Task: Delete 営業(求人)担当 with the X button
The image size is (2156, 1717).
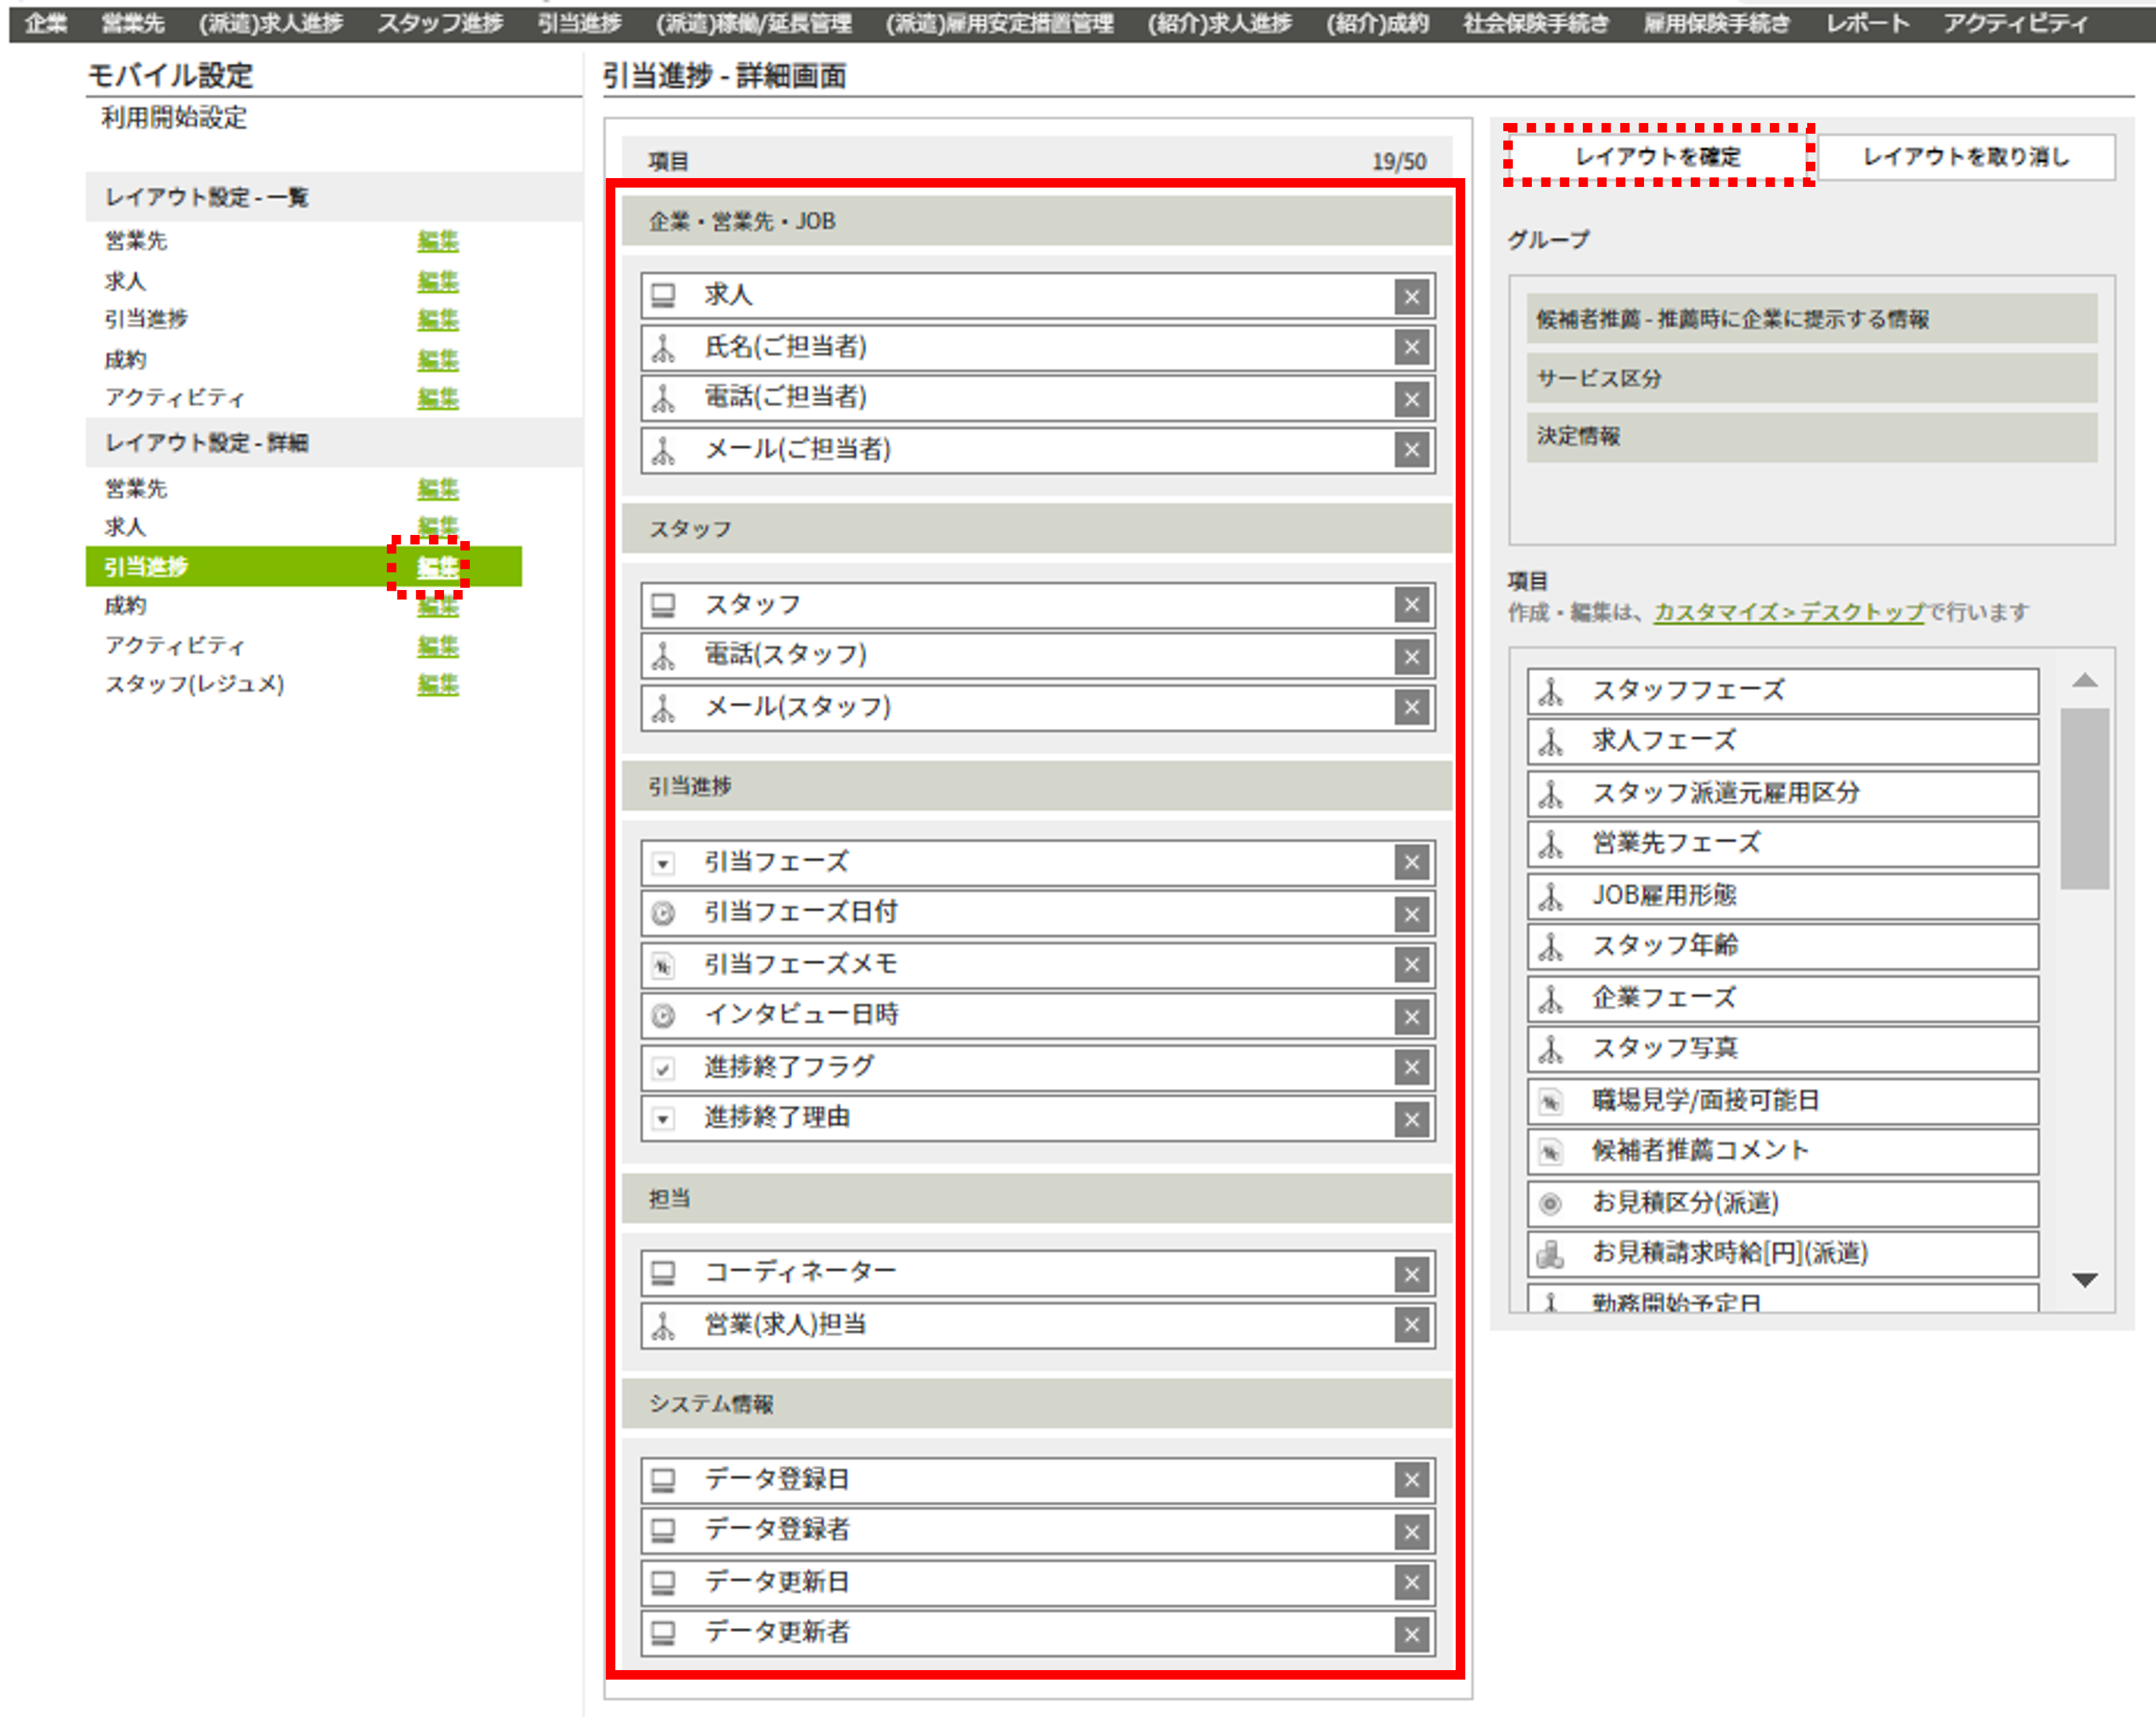Action: (x=1411, y=1325)
